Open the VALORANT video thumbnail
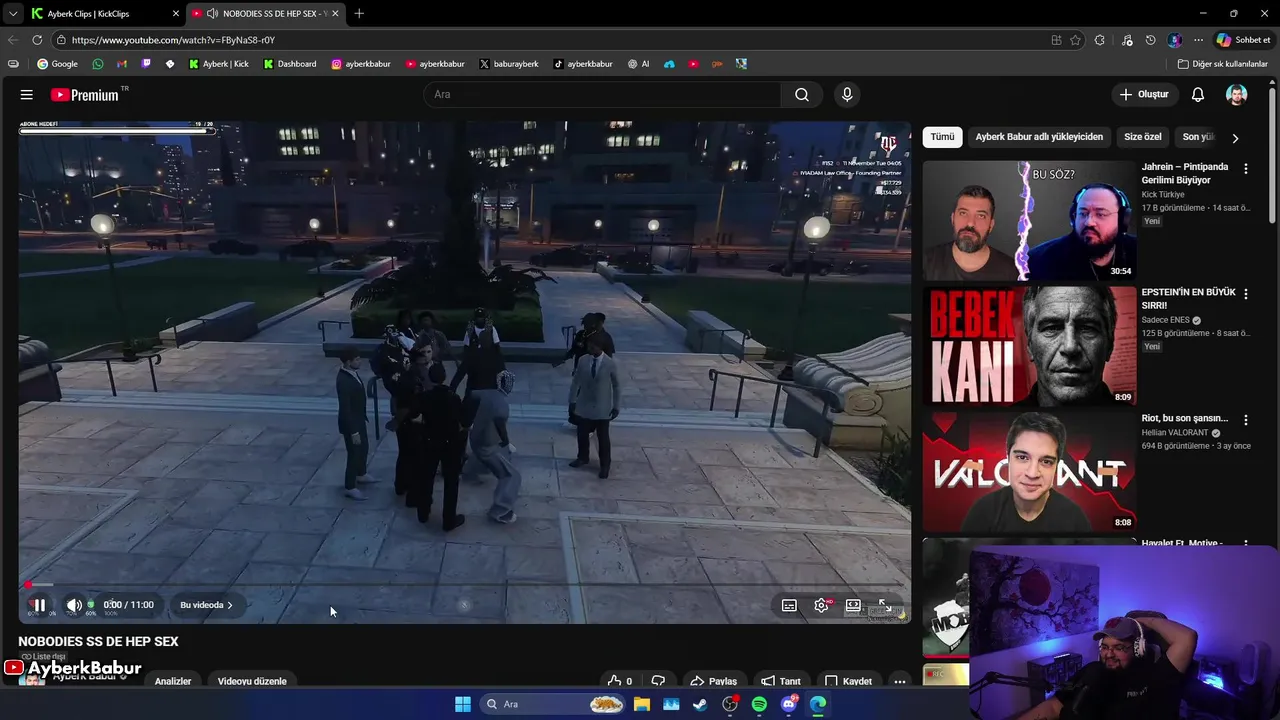 click(1029, 472)
